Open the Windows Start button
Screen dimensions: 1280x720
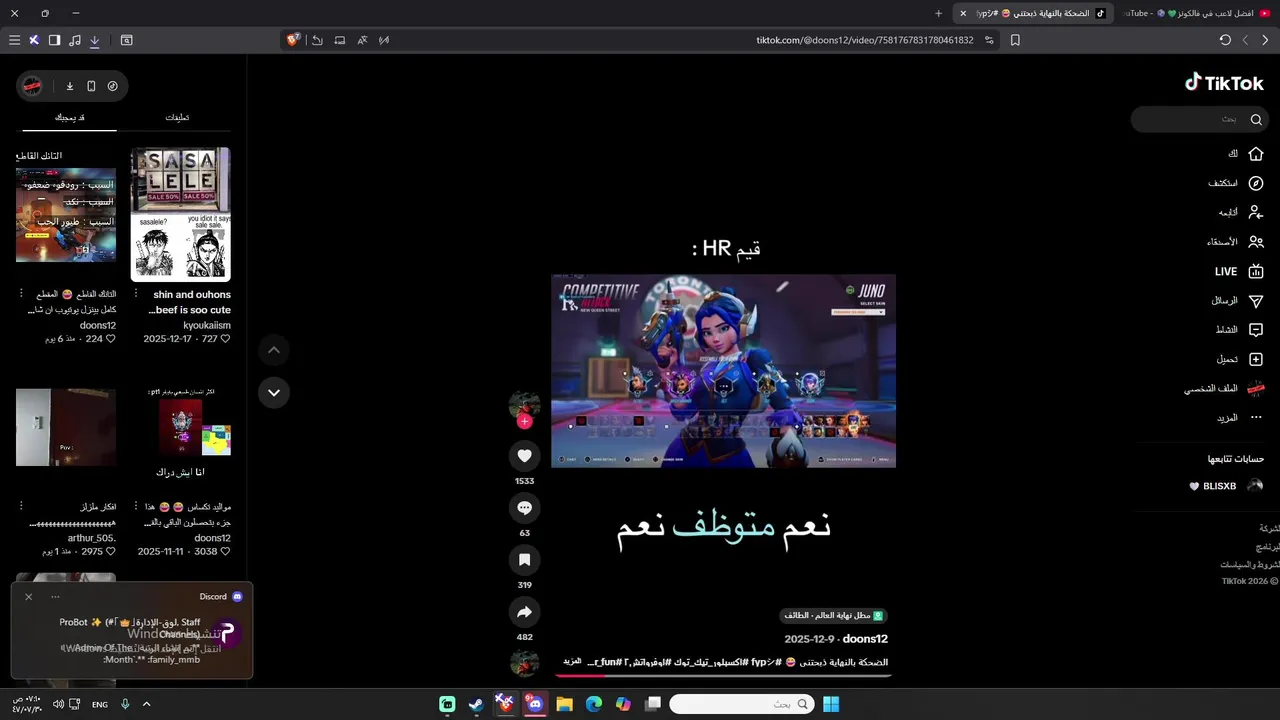tap(831, 705)
